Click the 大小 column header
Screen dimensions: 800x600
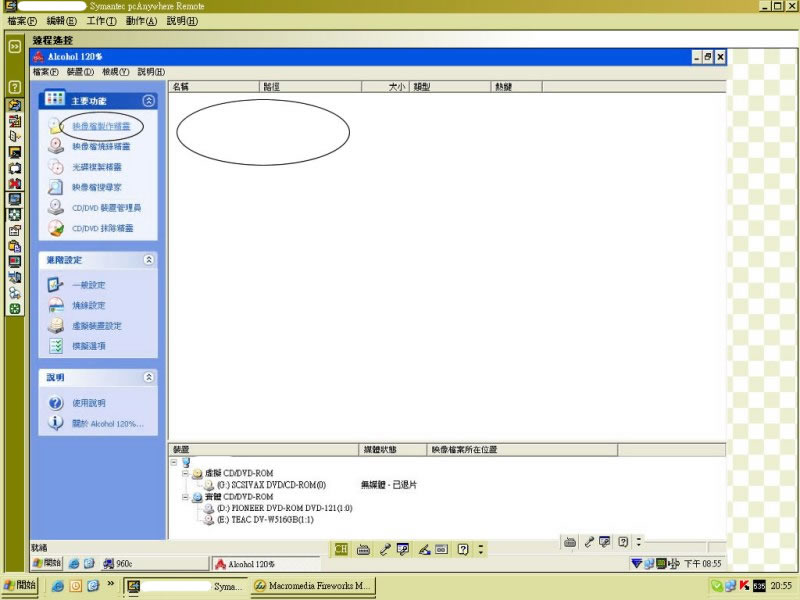click(385, 87)
